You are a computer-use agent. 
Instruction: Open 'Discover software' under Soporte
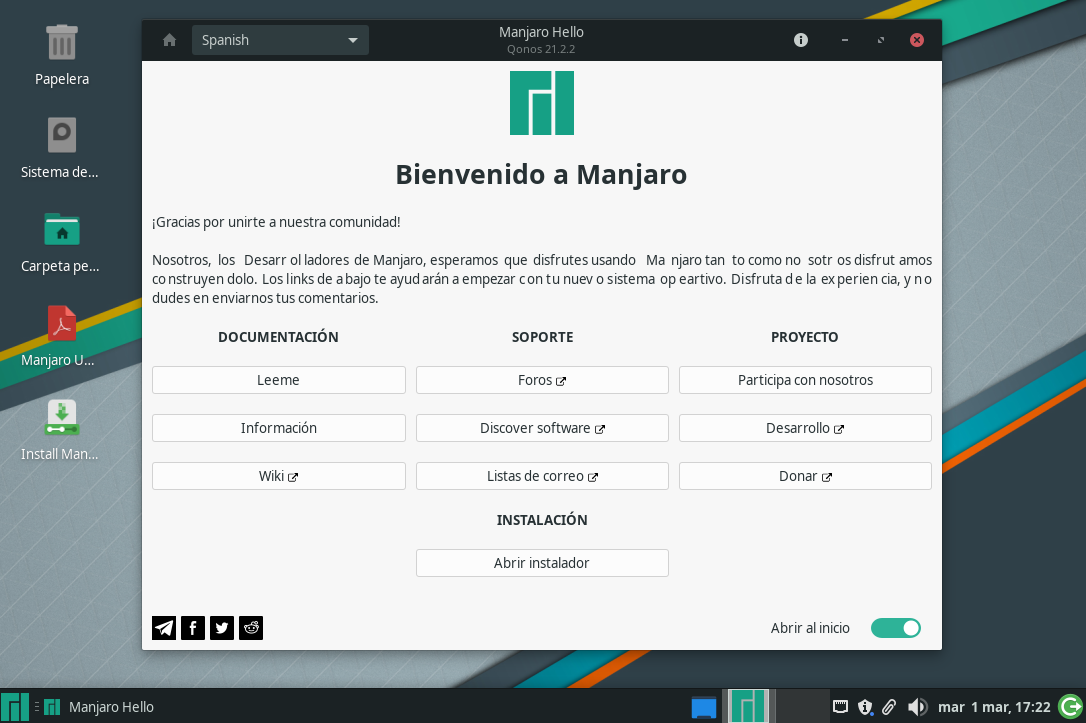pos(541,428)
